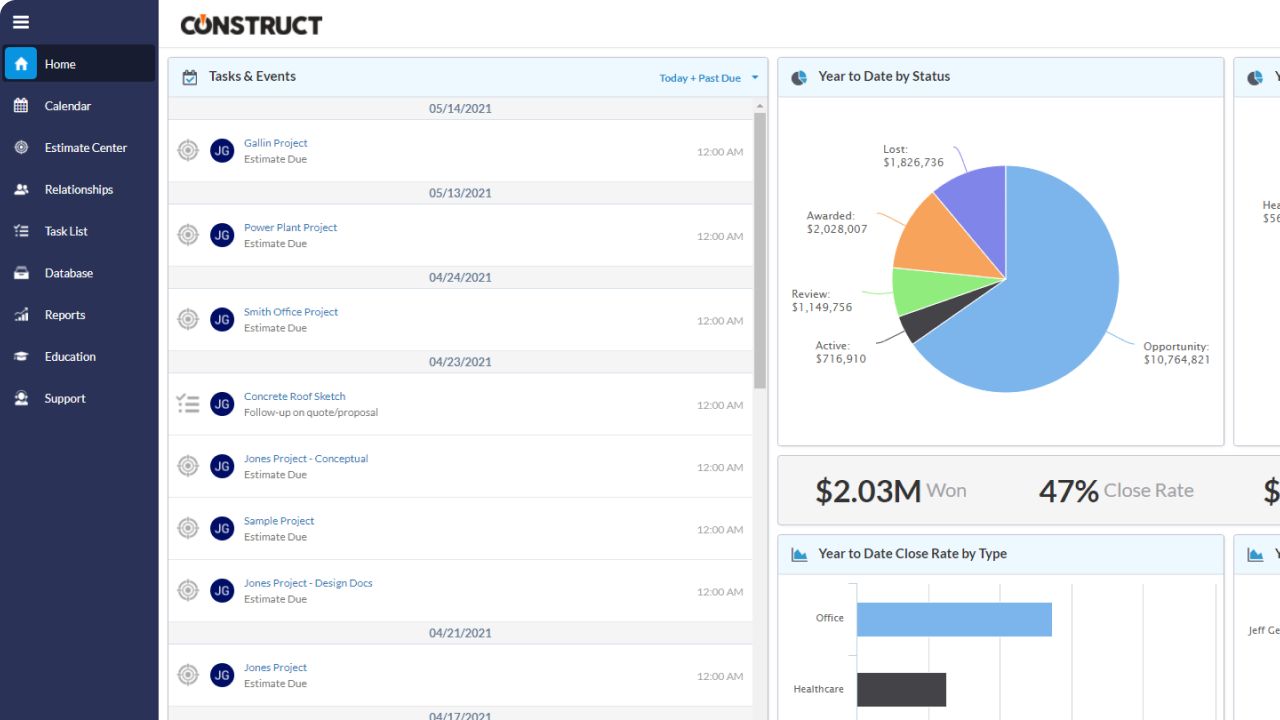
Task: Select the Year to Date by Status panel header
Action: coord(886,76)
